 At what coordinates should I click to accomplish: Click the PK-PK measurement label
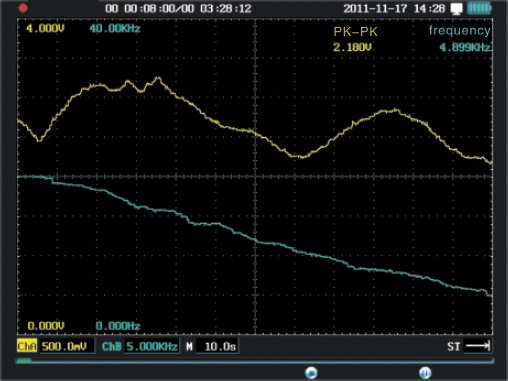(x=355, y=32)
